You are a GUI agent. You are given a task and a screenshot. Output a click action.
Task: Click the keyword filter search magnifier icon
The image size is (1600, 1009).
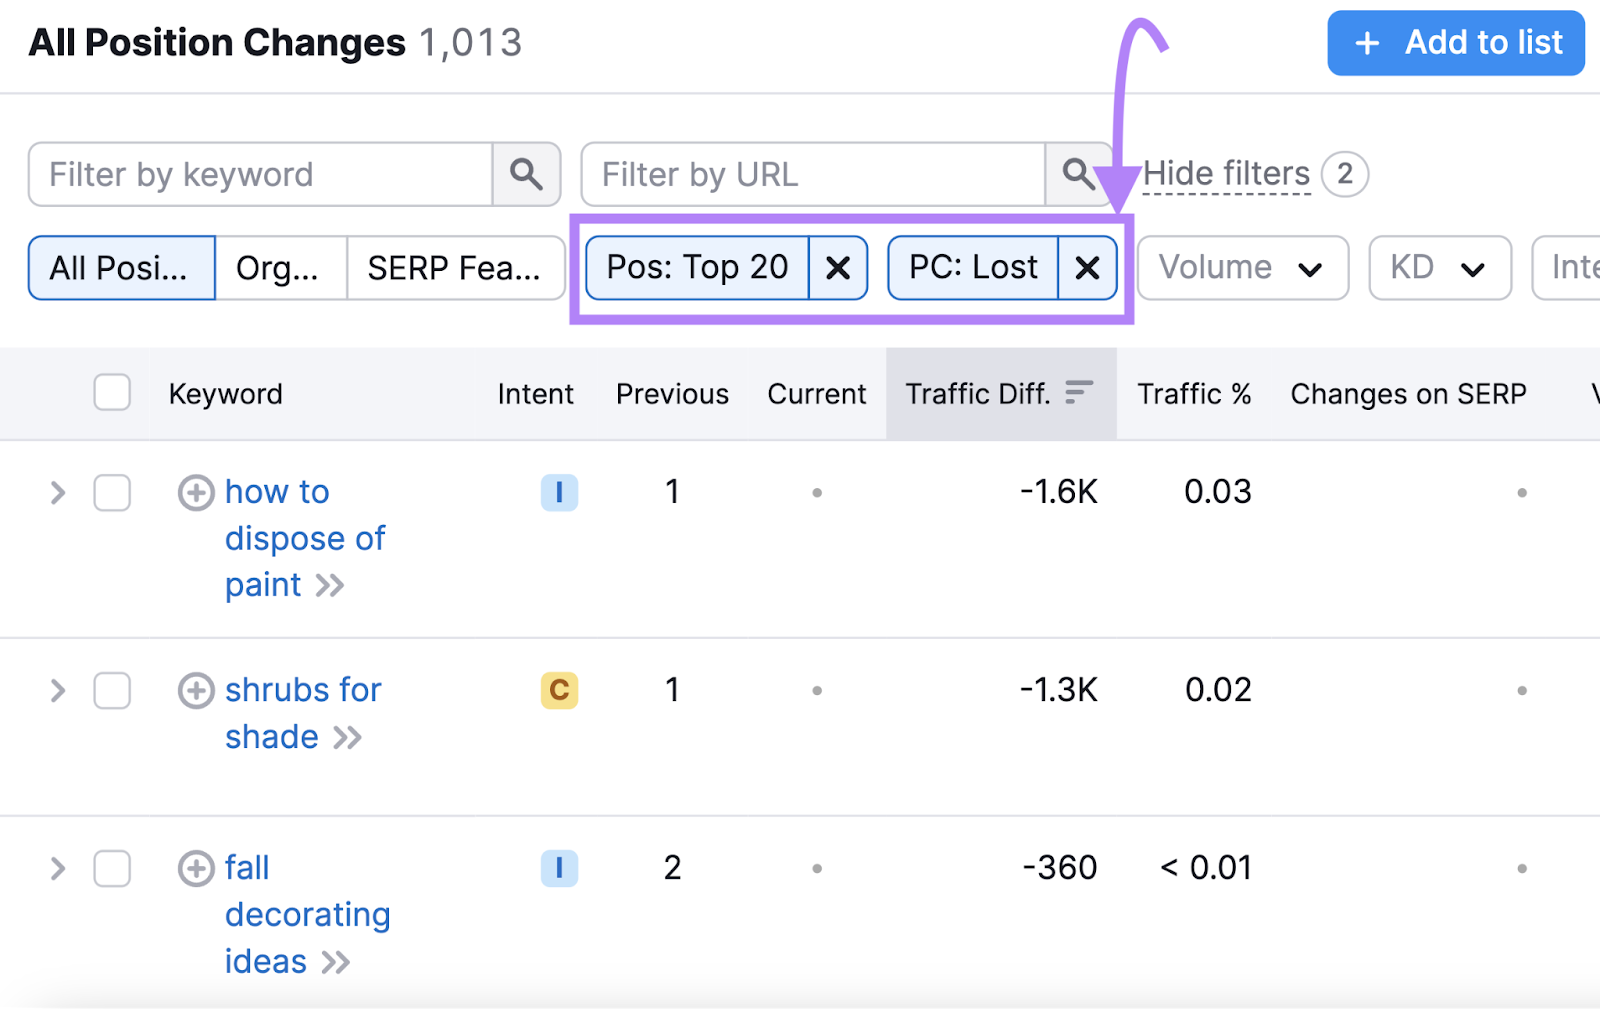[x=526, y=175]
